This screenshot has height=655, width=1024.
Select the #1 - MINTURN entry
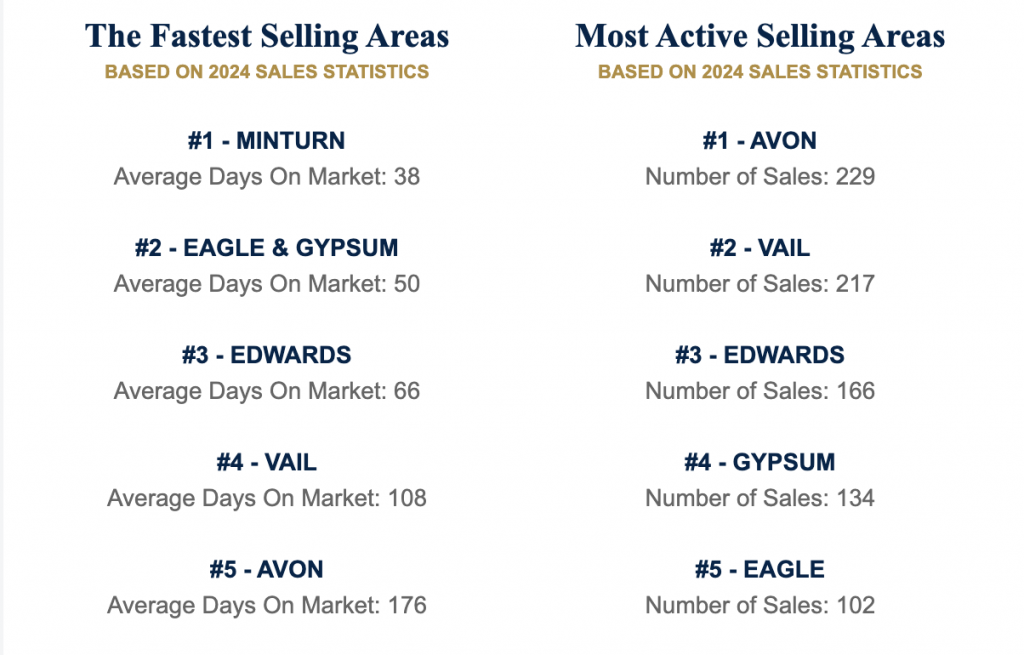coord(266,141)
